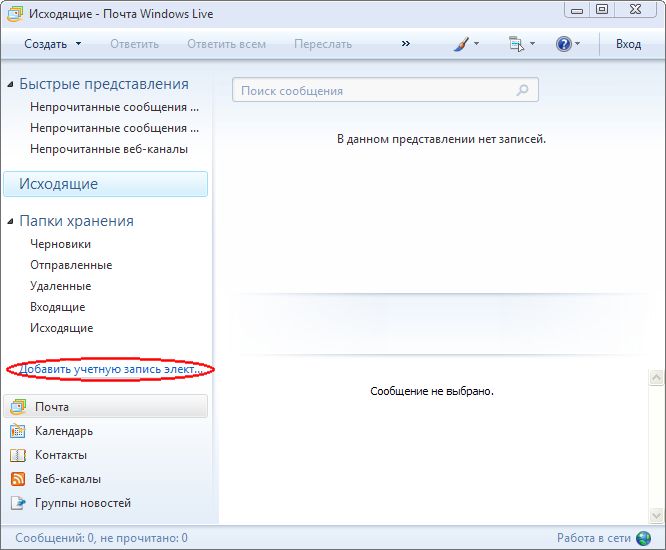Select the second Непрочитанные сообщения view
The image size is (666, 550).
tap(114, 128)
